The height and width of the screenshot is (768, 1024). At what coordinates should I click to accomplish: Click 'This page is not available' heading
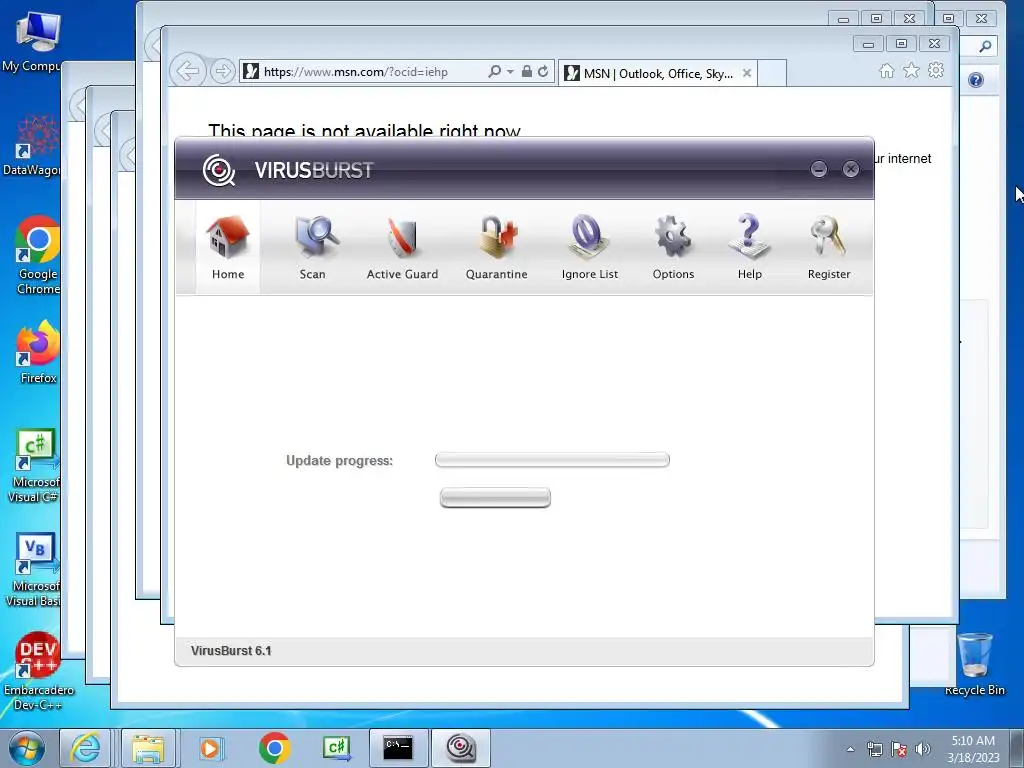[364, 131]
